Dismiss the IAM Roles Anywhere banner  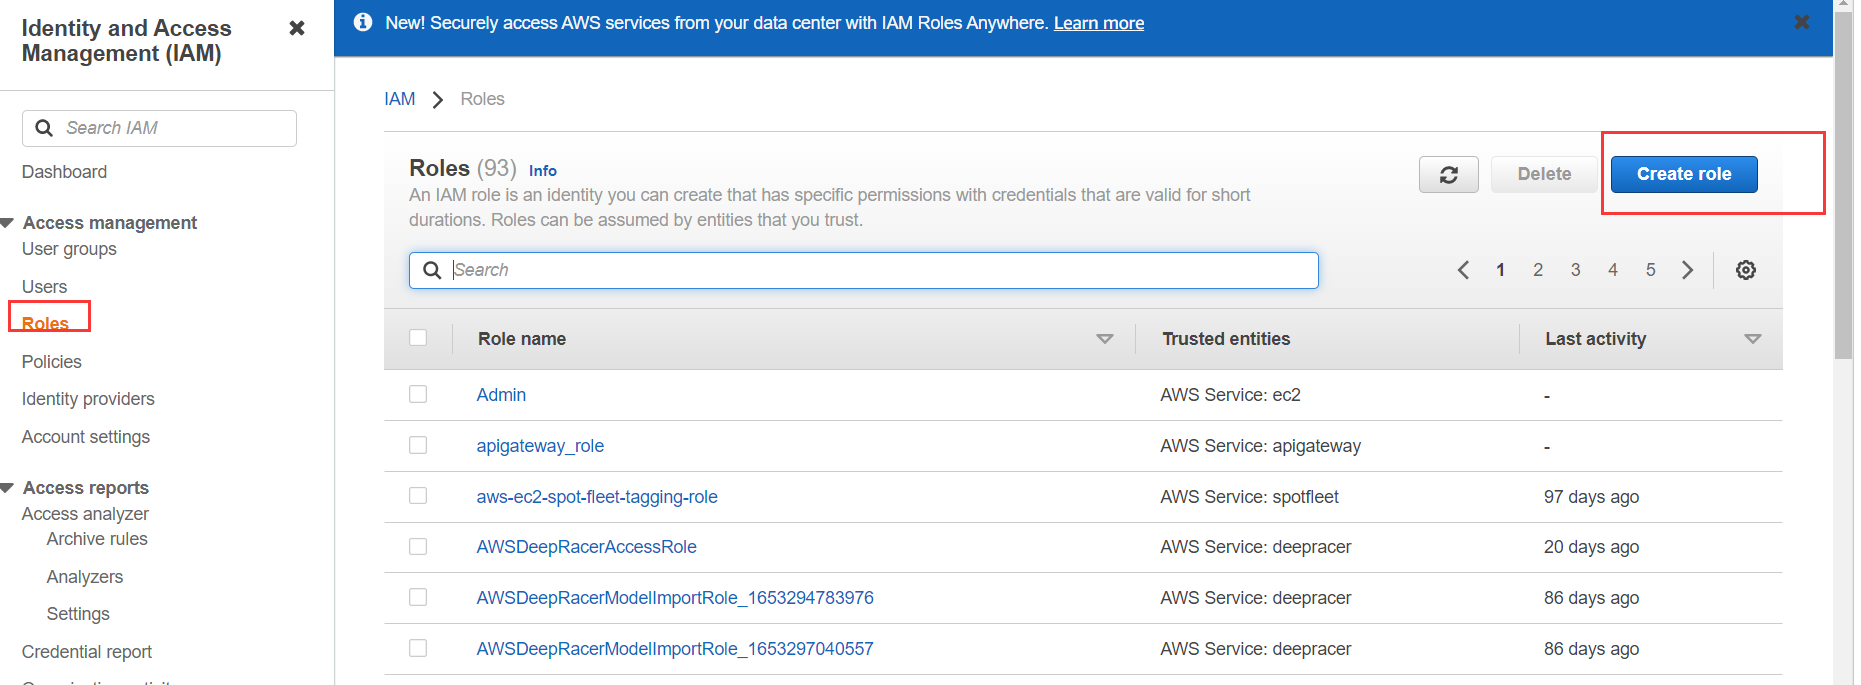point(1802,22)
